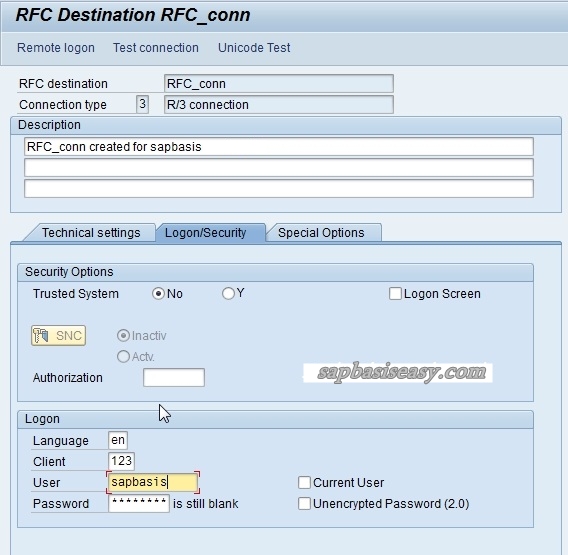This screenshot has height=555, width=568.
Task: Click the 'Logon' group header
Action: 42,419
